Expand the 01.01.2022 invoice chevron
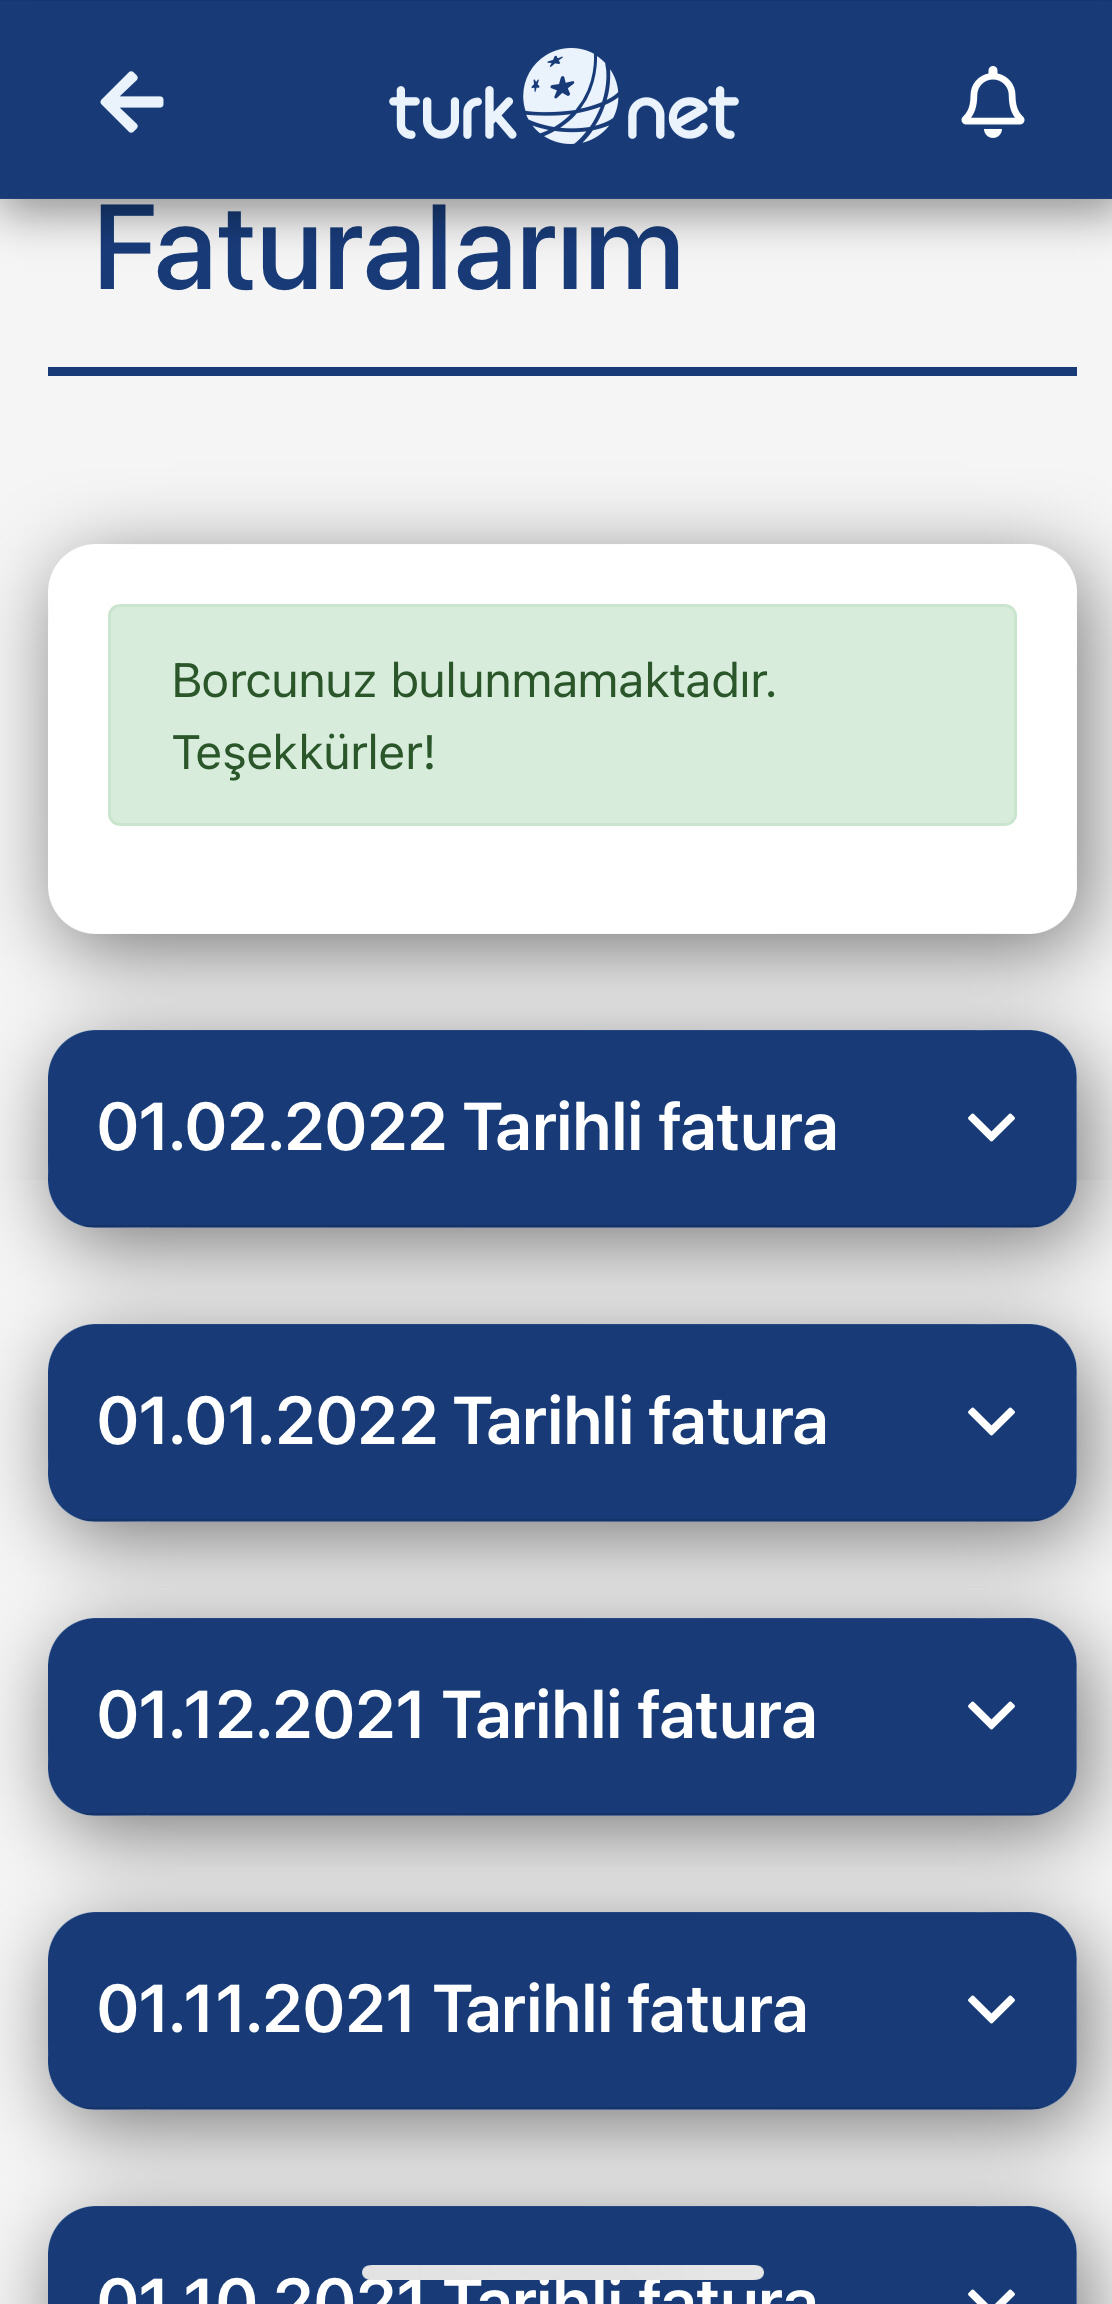This screenshot has width=1112, height=2304. [991, 1422]
